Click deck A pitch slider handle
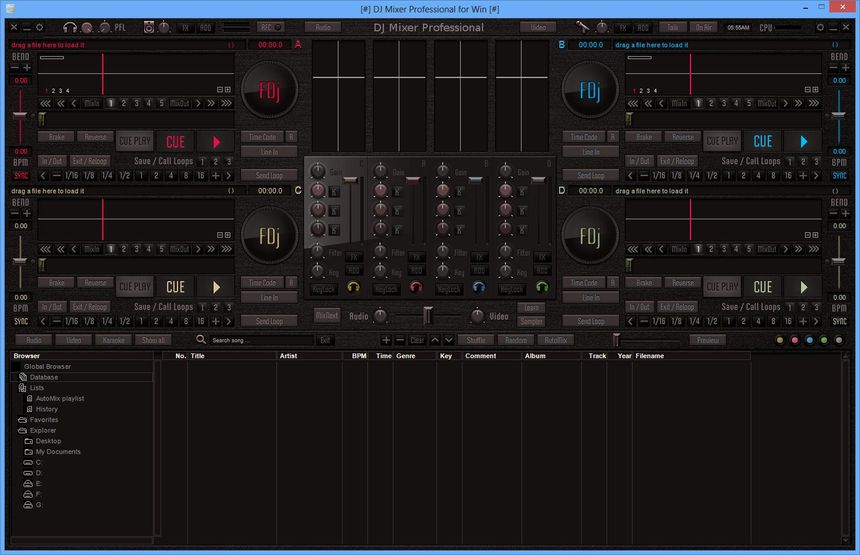The width and height of the screenshot is (860, 555). [20, 116]
